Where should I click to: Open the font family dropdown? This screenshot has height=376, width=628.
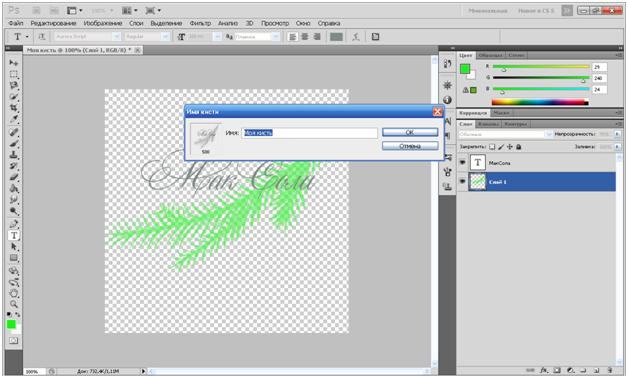(x=116, y=37)
